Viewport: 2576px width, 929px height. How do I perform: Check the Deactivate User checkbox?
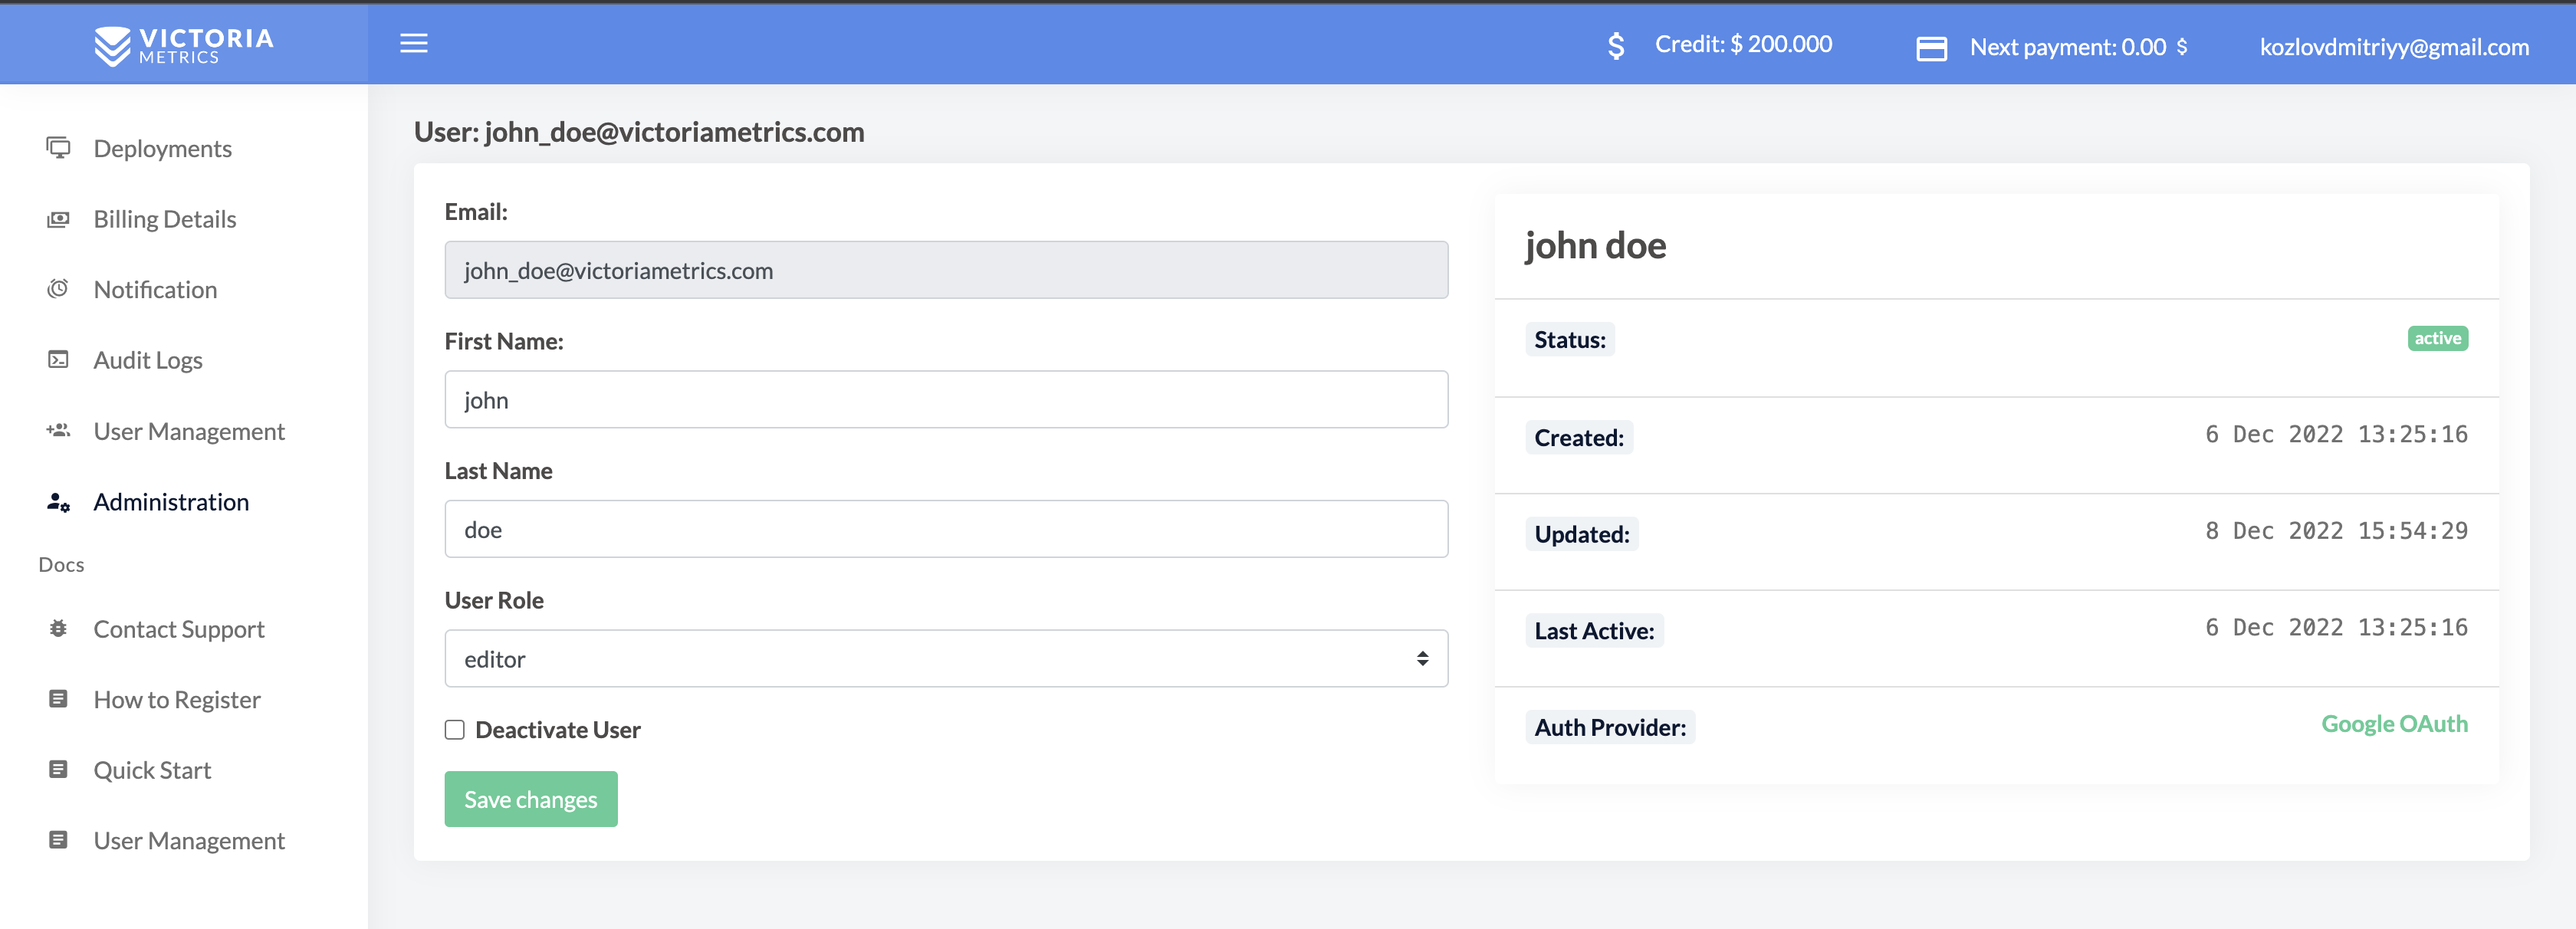[x=455, y=730]
